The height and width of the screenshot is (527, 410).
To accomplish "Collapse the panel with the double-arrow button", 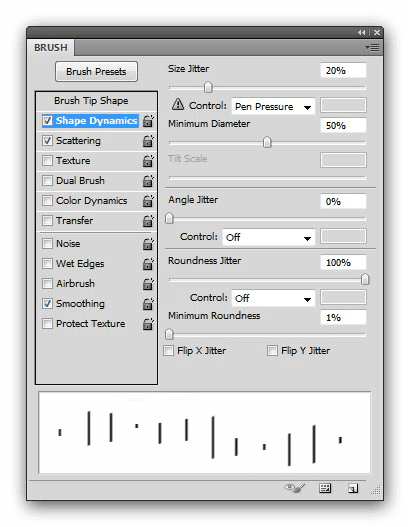I will pos(362,33).
